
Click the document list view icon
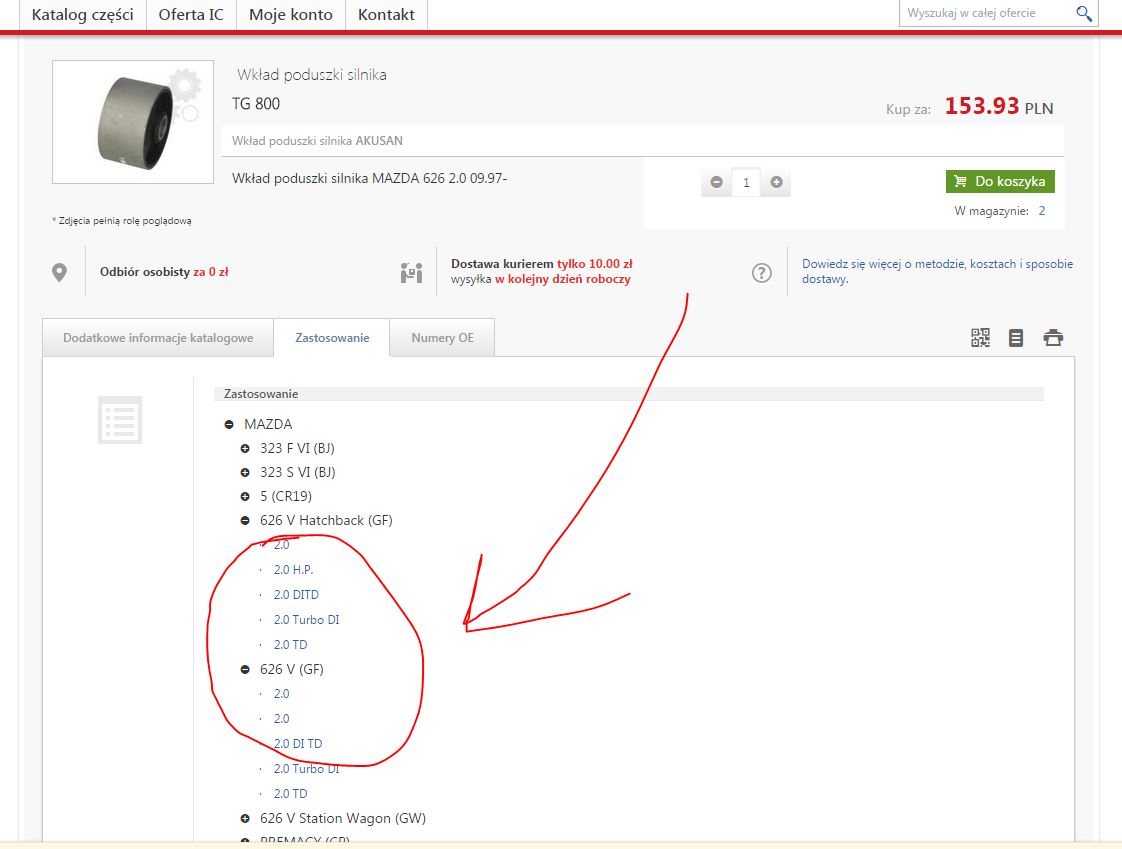tap(1016, 338)
